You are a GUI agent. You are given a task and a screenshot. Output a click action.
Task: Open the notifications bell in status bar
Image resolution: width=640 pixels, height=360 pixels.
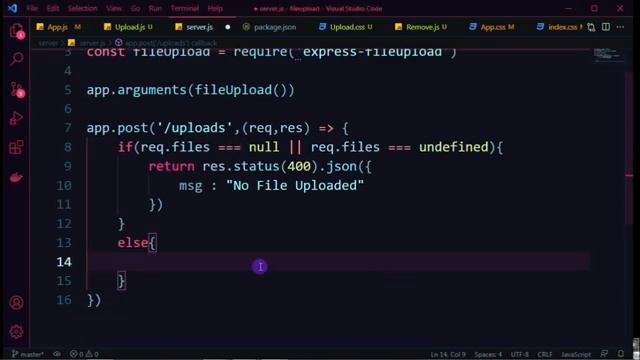tap(621, 354)
